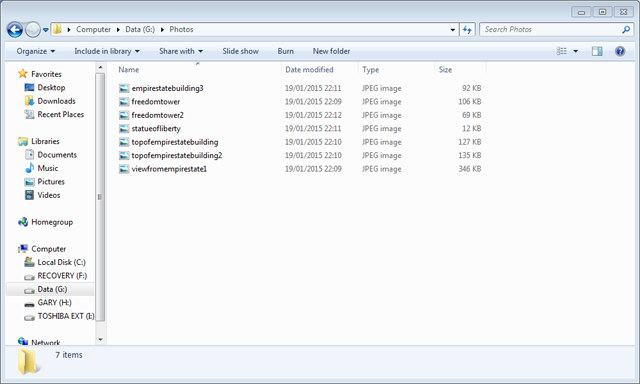Click the change view icon

(562, 51)
